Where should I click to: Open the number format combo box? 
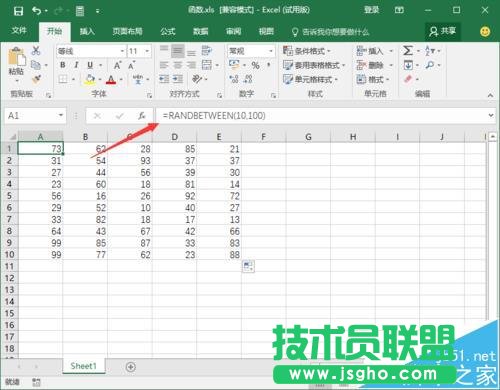pyautogui.click(x=251, y=51)
